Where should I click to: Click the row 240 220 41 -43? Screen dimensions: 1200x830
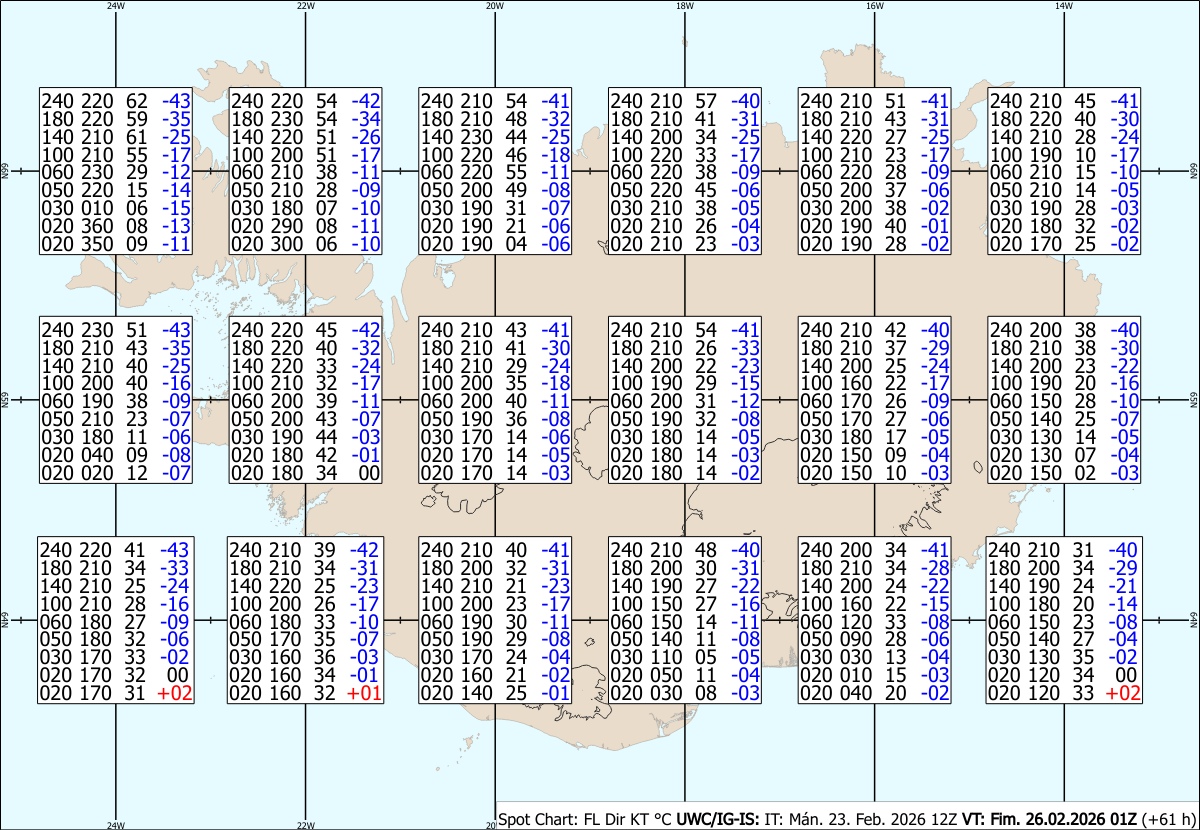[113, 549]
